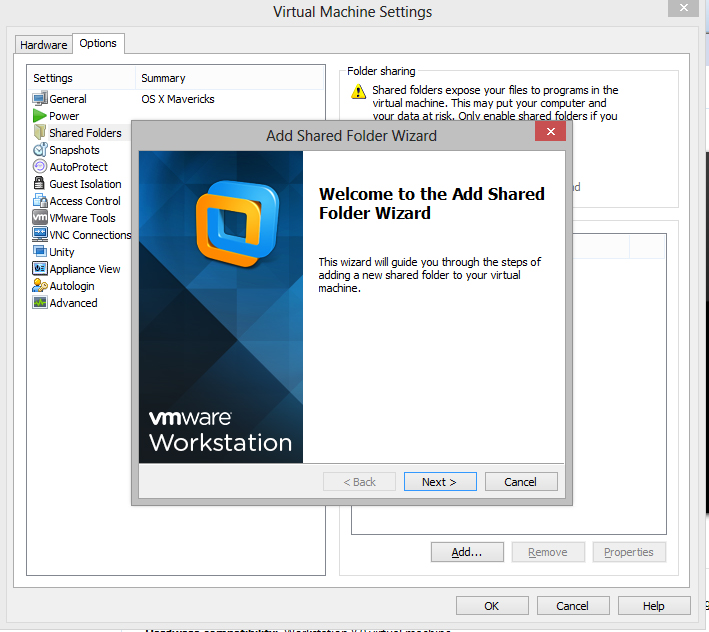This screenshot has width=709, height=632.
Task: Select the Access Control row label
Action: pos(85,201)
